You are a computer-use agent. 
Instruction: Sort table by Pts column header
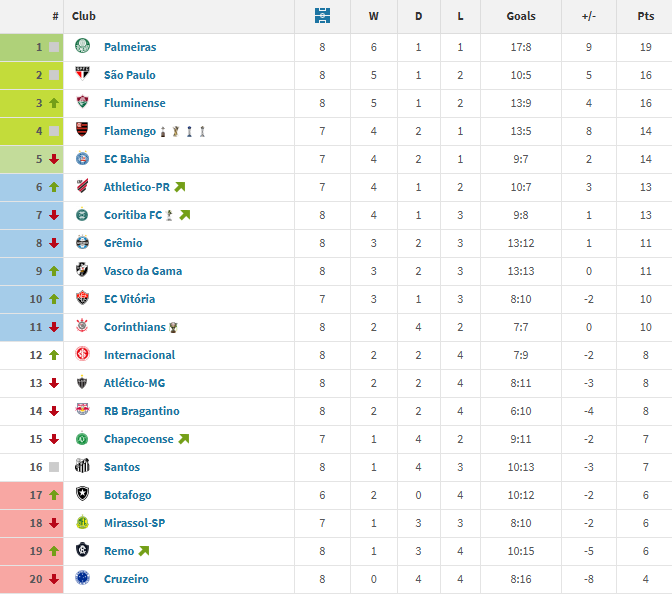[x=645, y=16]
